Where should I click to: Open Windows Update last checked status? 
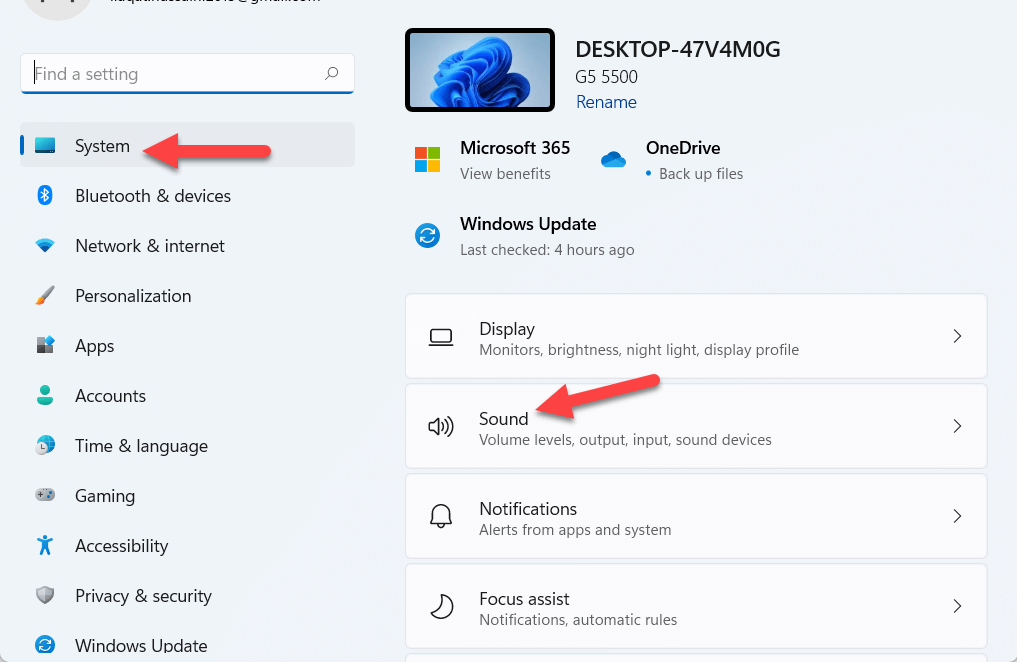[x=528, y=236]
